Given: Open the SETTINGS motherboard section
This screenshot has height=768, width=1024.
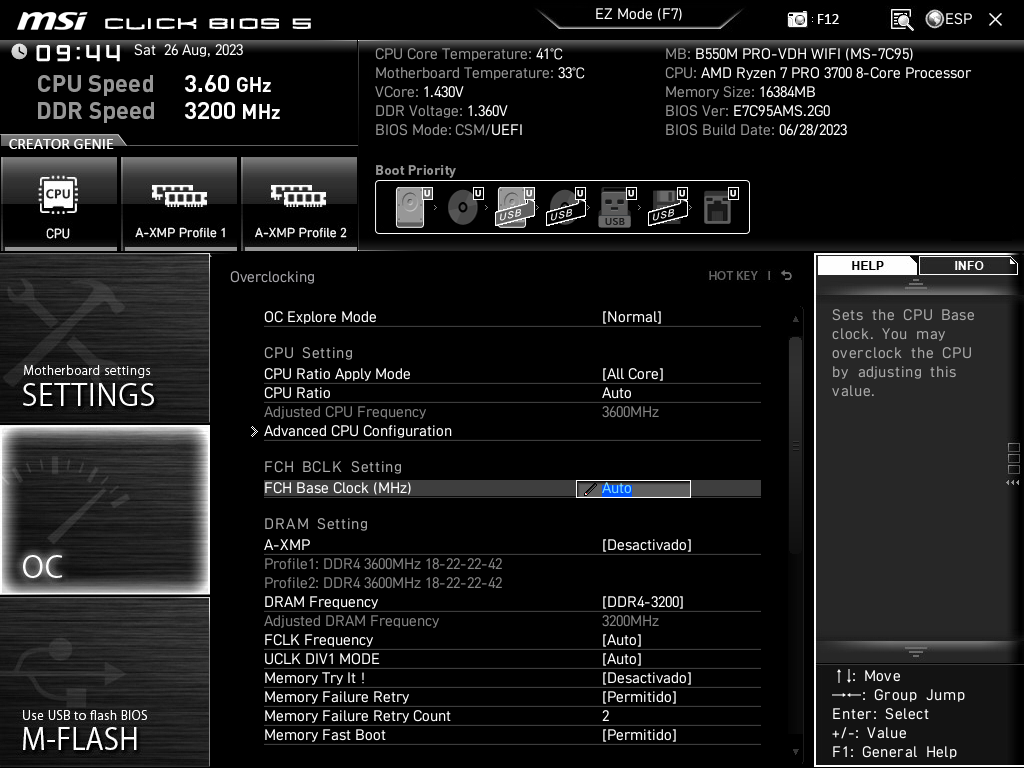Looking at the screenshot, I should pyautogui.click(x=104, y=338).
